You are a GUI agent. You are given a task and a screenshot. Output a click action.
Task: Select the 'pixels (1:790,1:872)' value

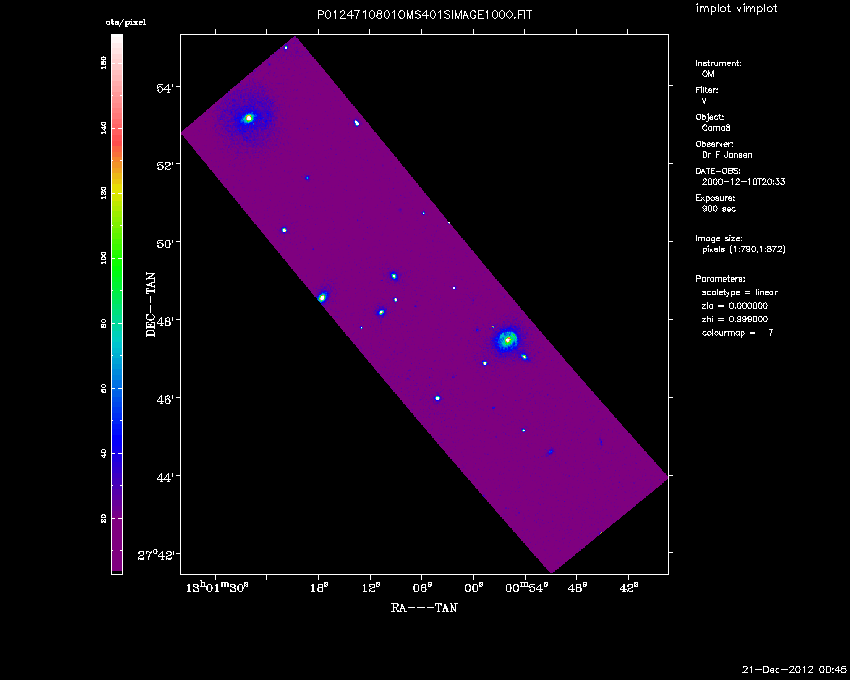743,249
